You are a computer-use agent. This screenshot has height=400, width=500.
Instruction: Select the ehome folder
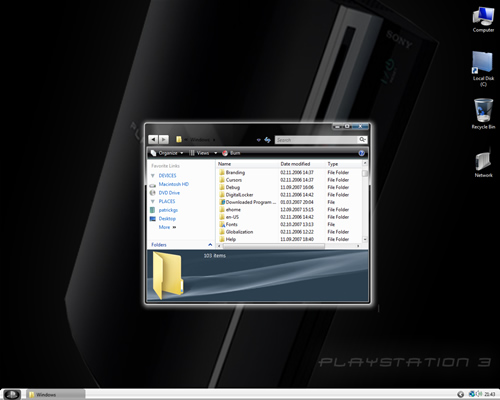233,210
